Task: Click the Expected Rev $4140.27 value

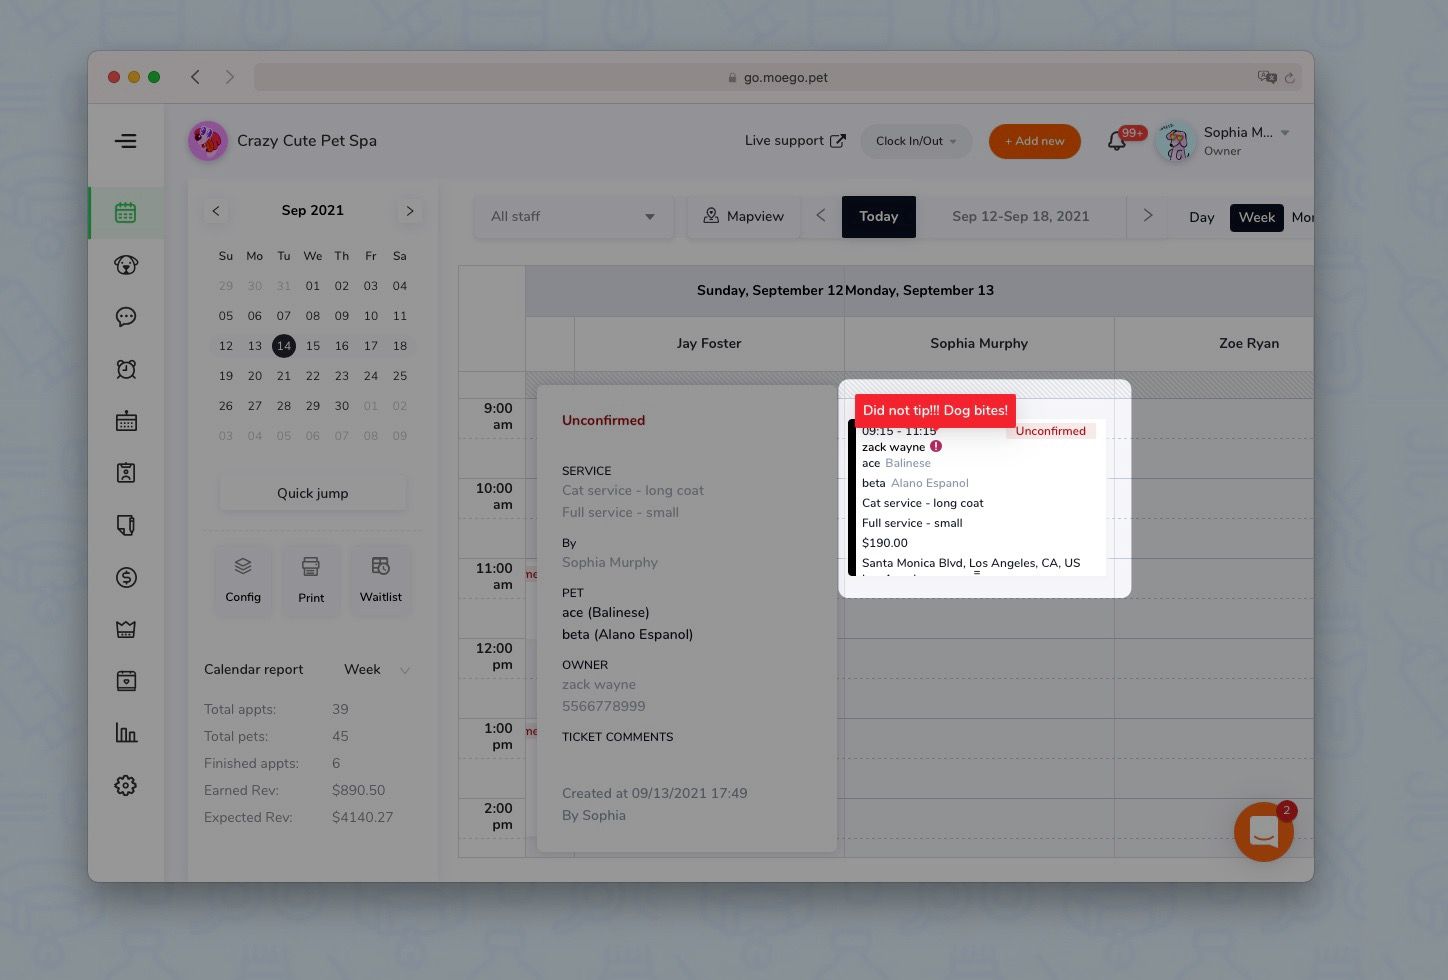Action: tap(363, 817)
